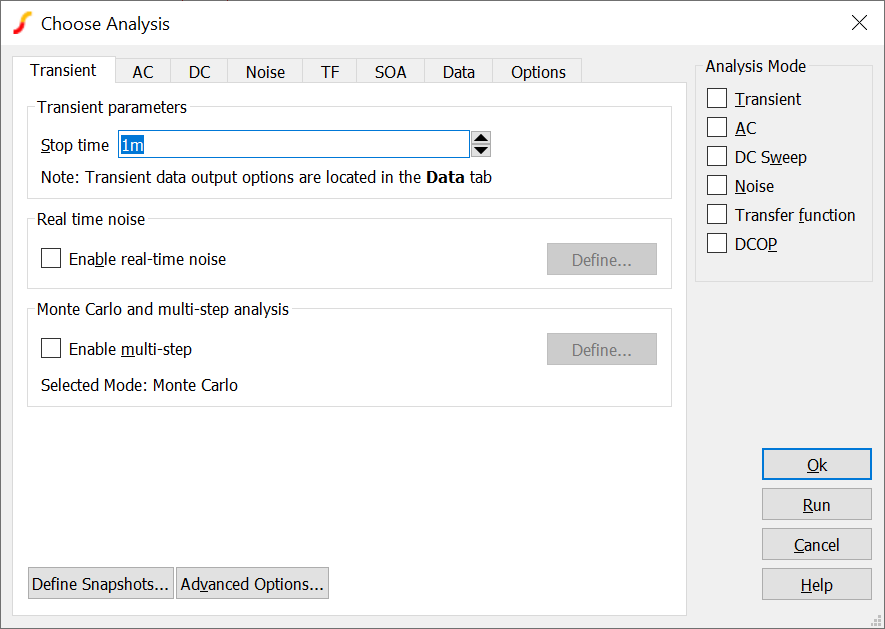
Task: Click the Stop time down arrow
Action: point(481,151)
